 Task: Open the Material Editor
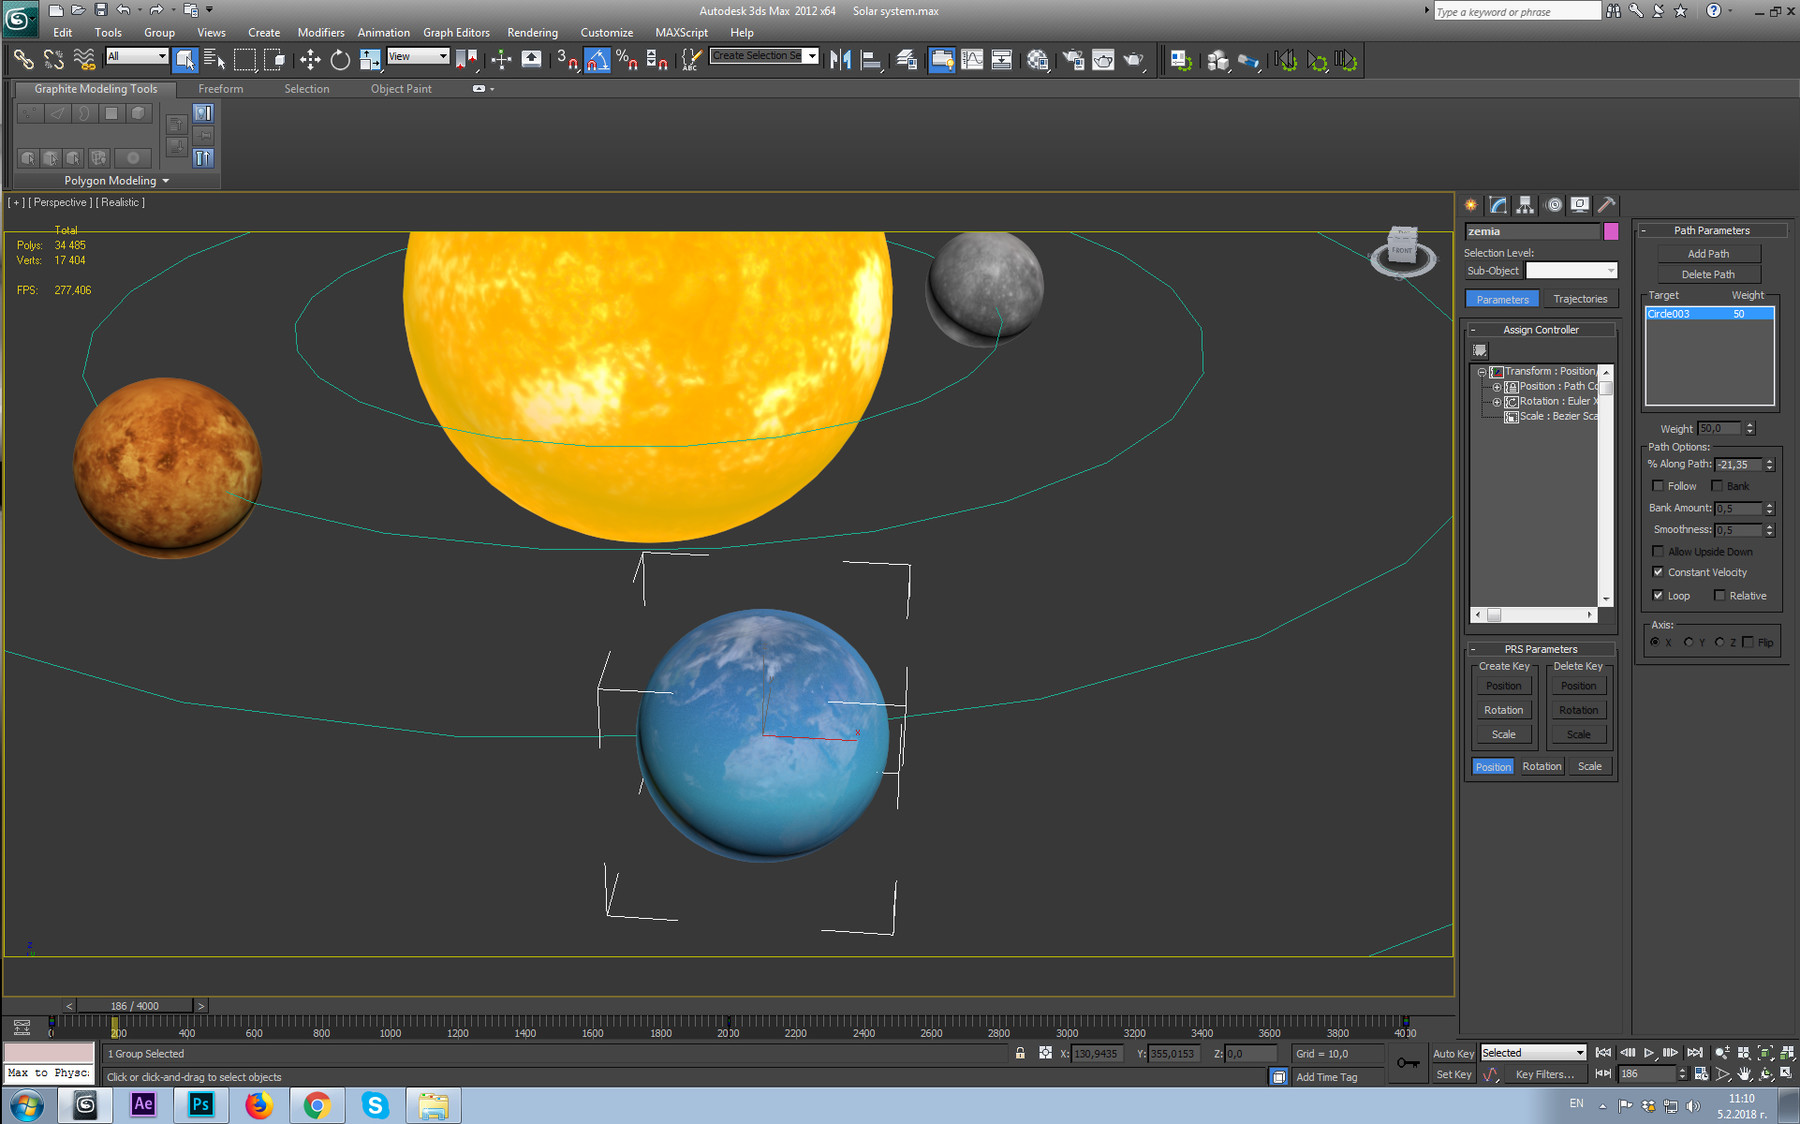(1037, 59)
